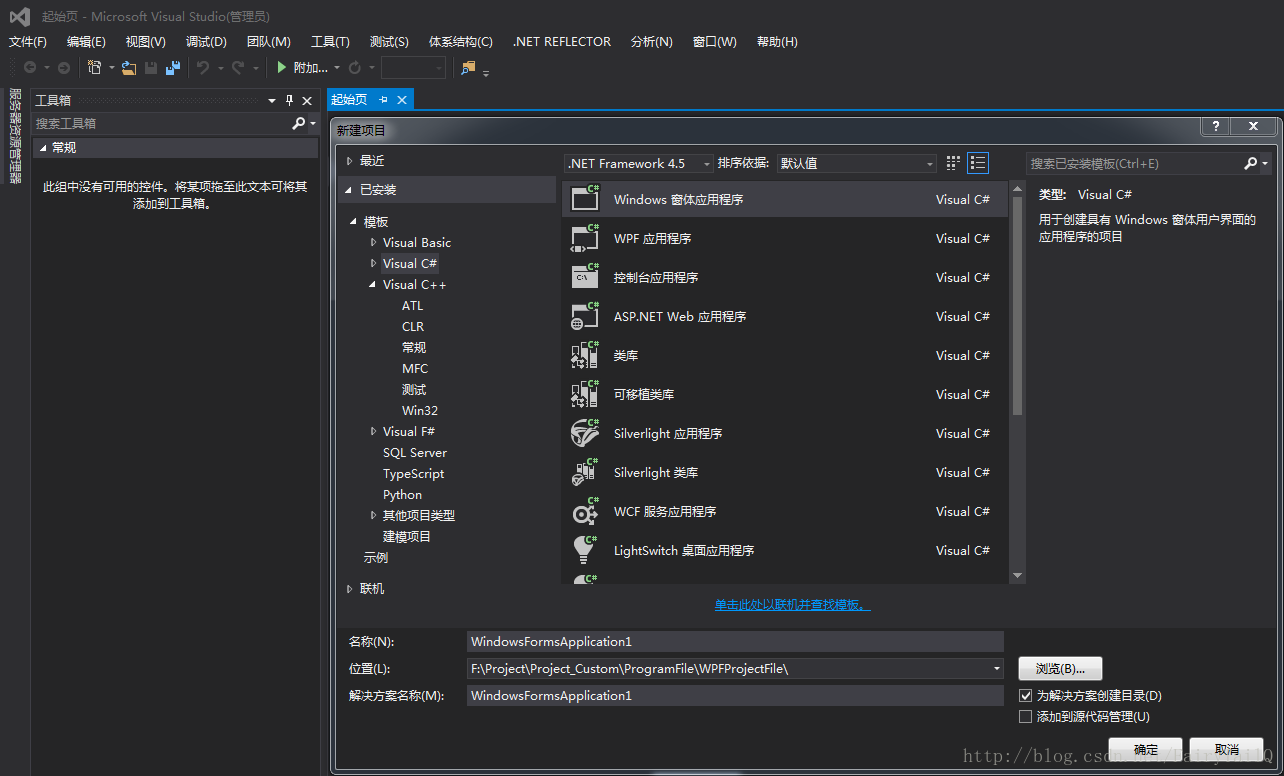1284x776 pixels.
Task: Click the 解决方案名称 input field
Action: (x=735, y=695)
